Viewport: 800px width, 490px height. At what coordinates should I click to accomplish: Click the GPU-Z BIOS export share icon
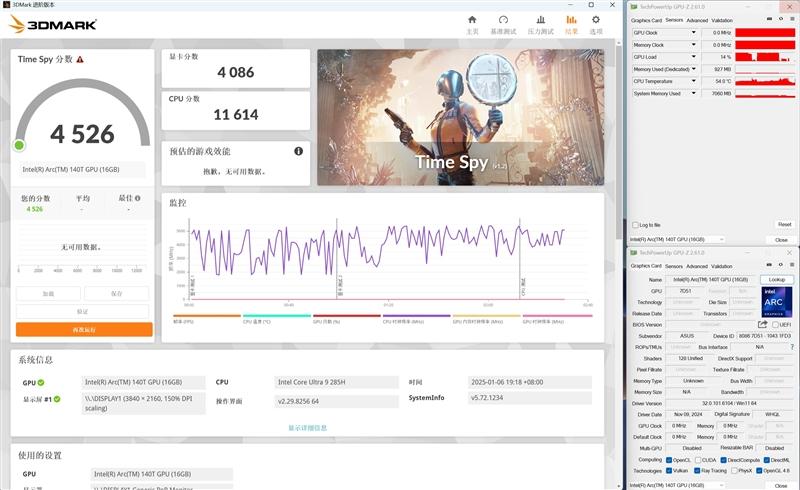coord(762,324)
